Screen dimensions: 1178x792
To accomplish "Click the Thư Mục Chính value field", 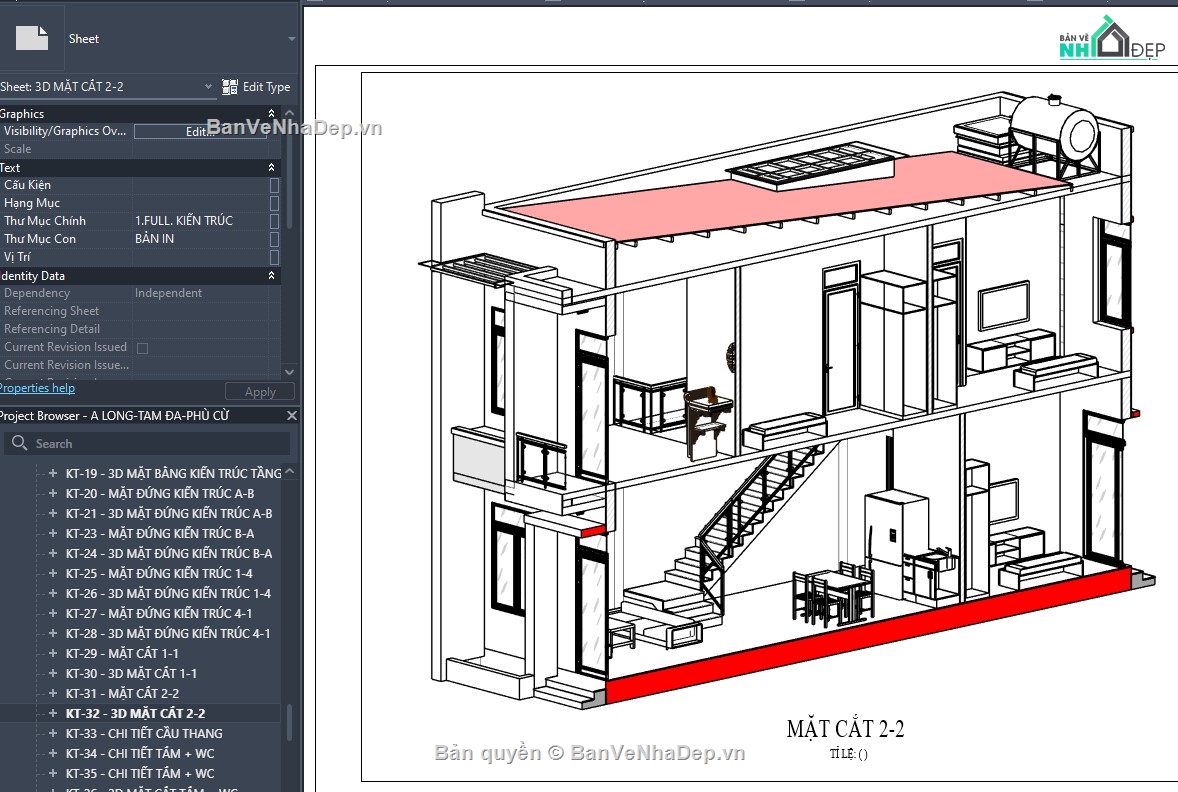I will [200, 221].
